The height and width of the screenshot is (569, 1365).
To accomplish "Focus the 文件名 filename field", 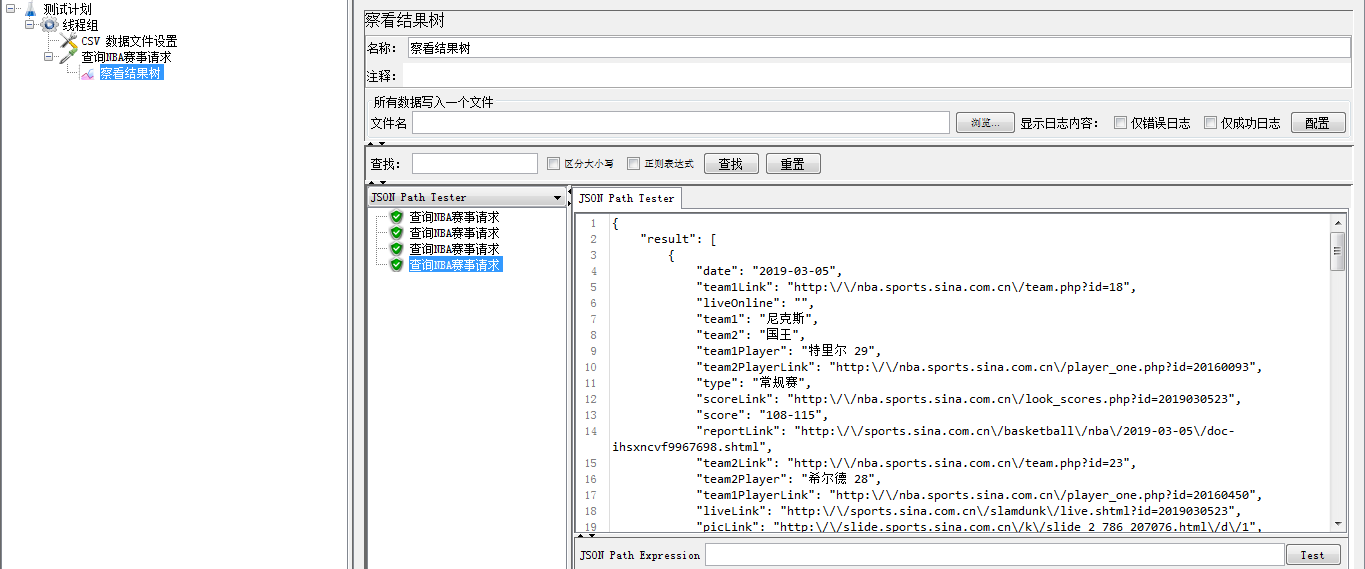I will [x=680, y=122].
